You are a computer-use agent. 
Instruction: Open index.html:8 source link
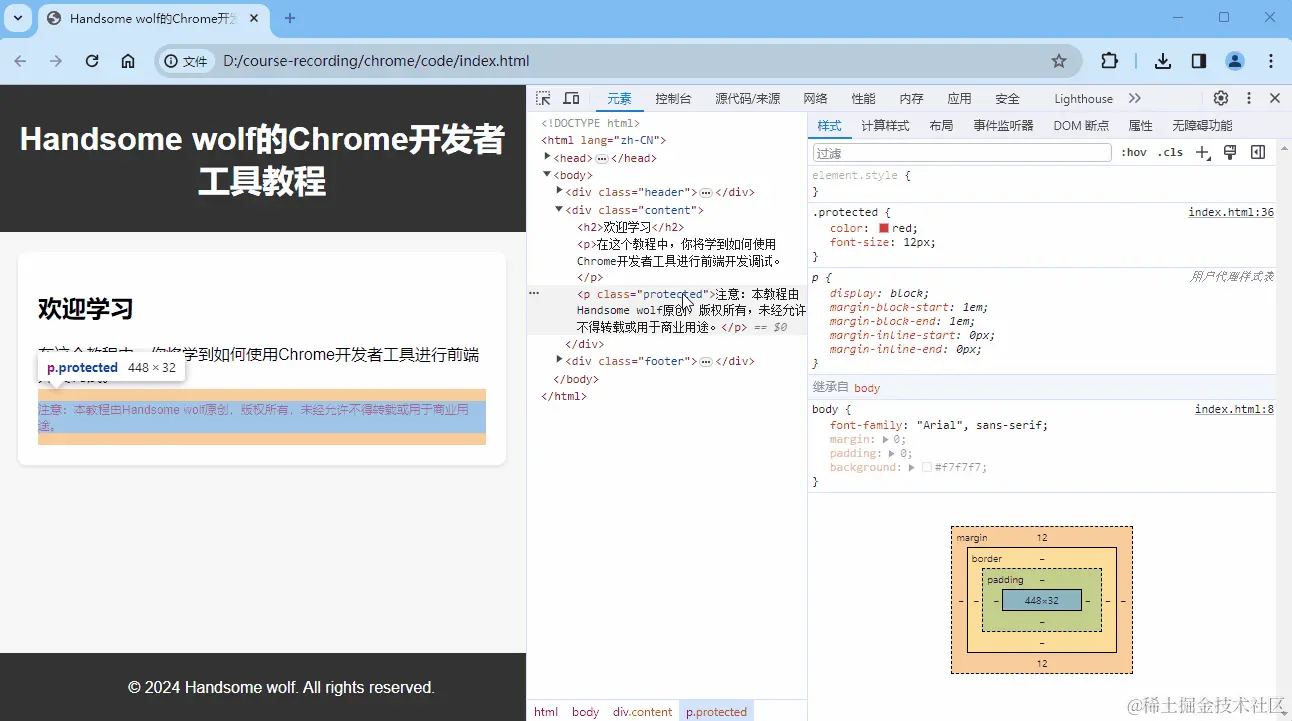[x=1234, y=409]
